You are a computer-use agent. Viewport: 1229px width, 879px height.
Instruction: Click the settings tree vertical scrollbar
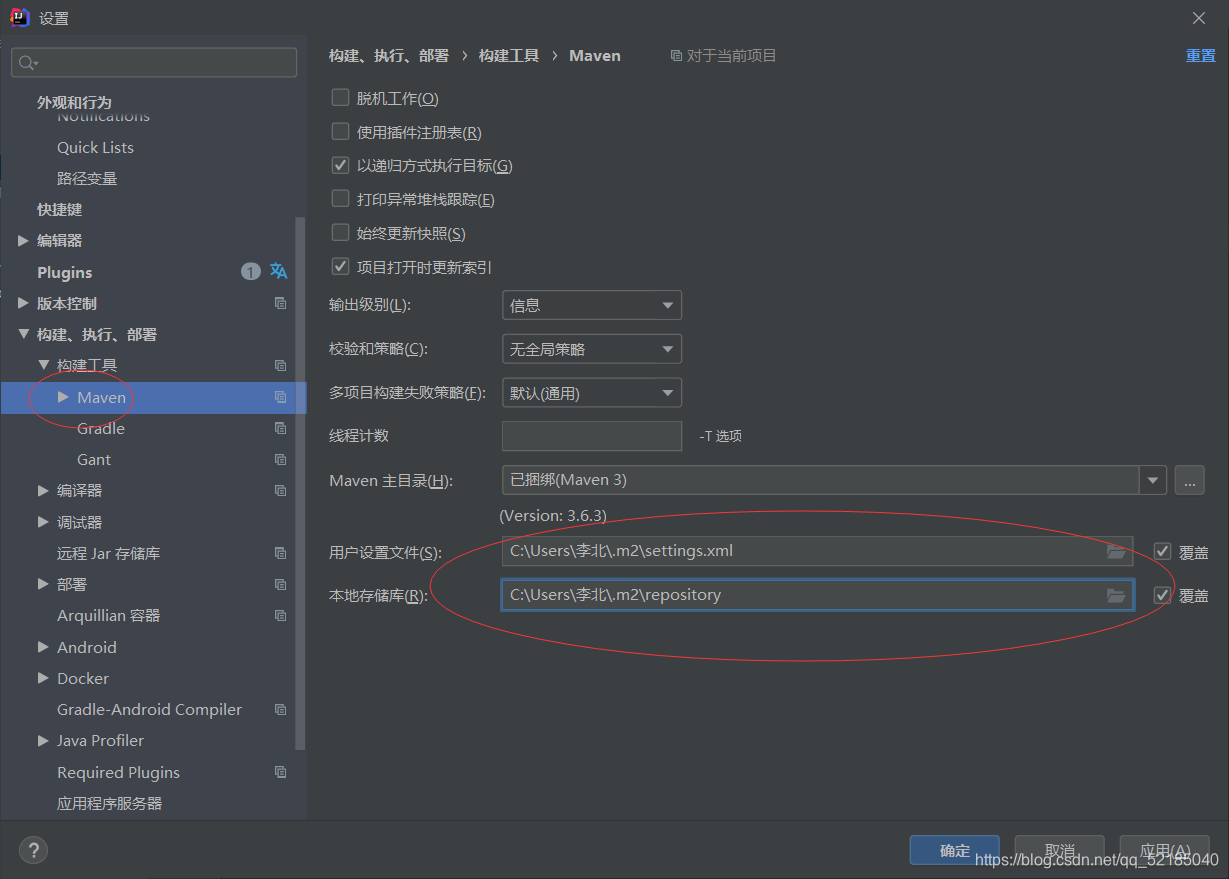[300, 483]
